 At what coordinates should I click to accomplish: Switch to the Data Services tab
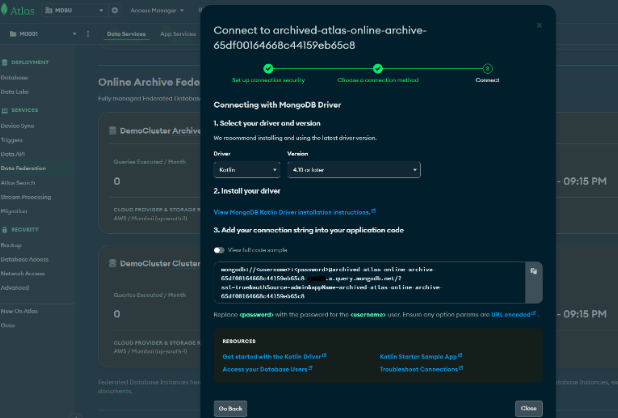(x=126, y=34)
